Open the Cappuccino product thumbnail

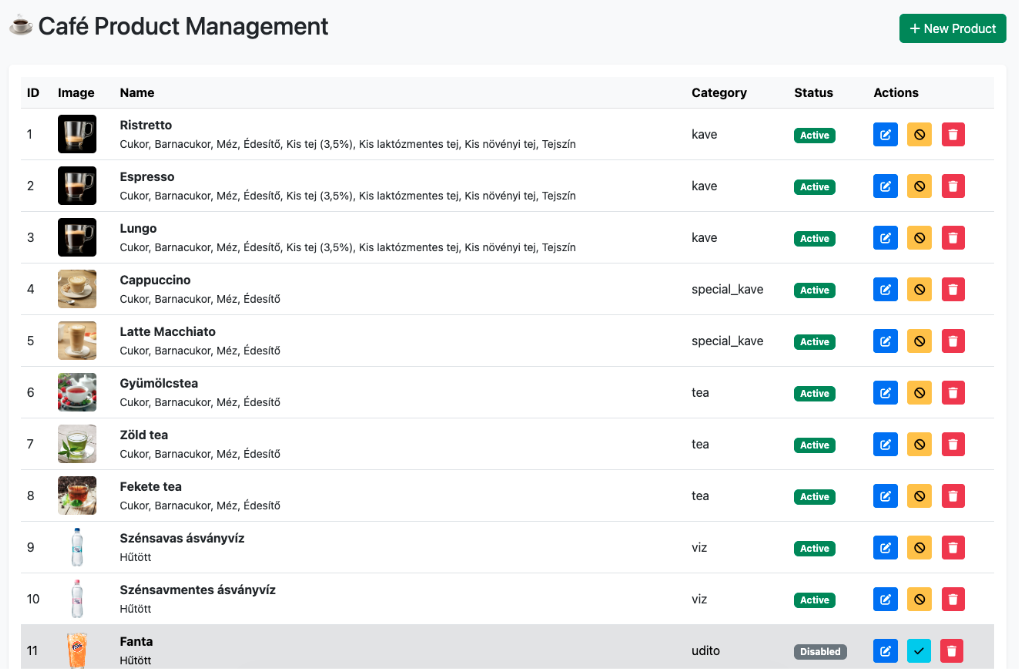77,289
